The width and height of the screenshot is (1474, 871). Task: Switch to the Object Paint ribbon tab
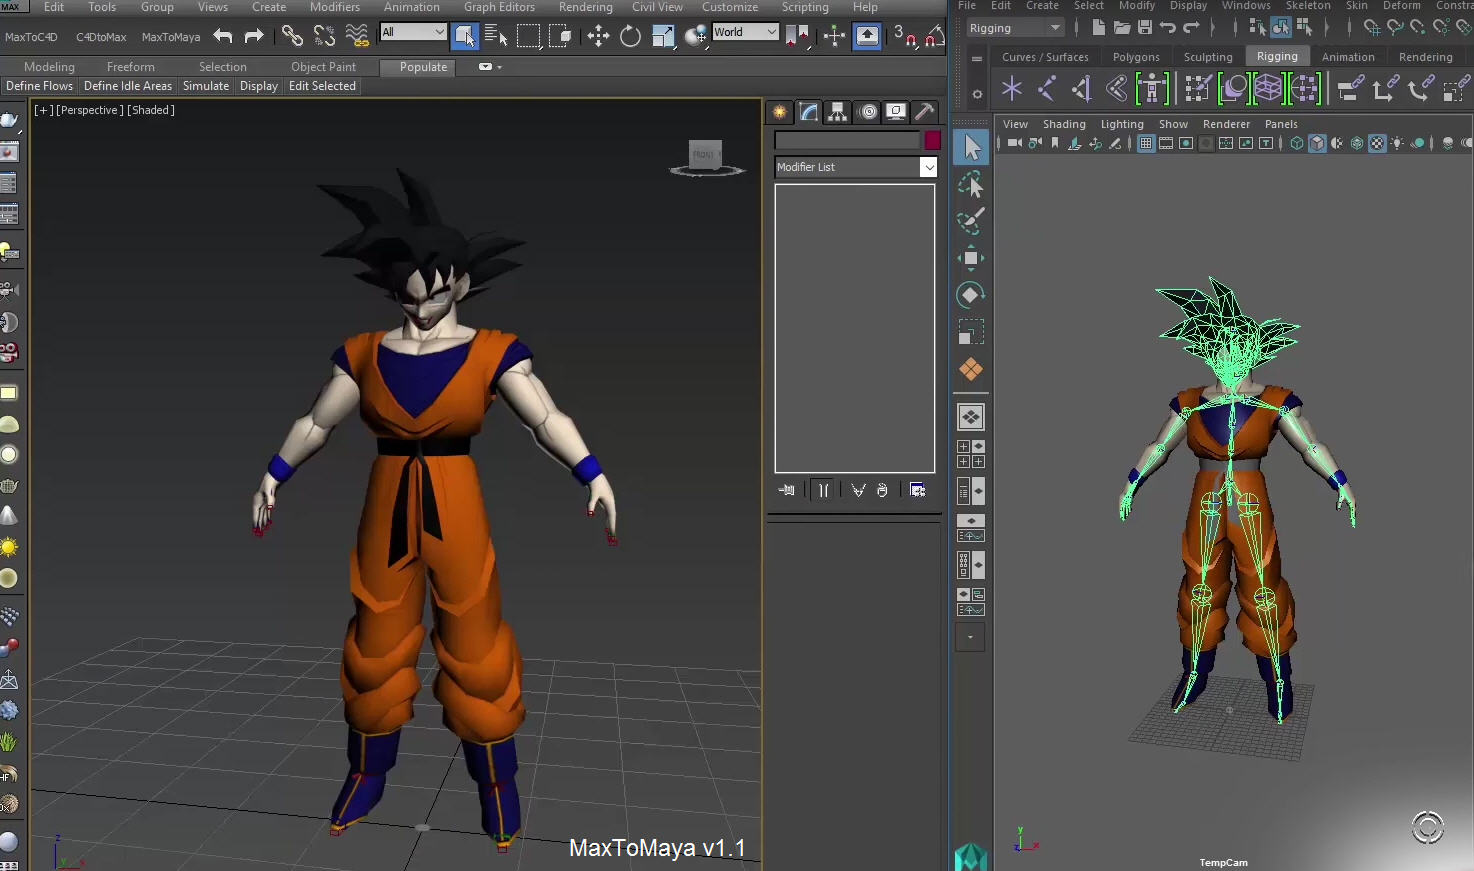coord(323,67)
